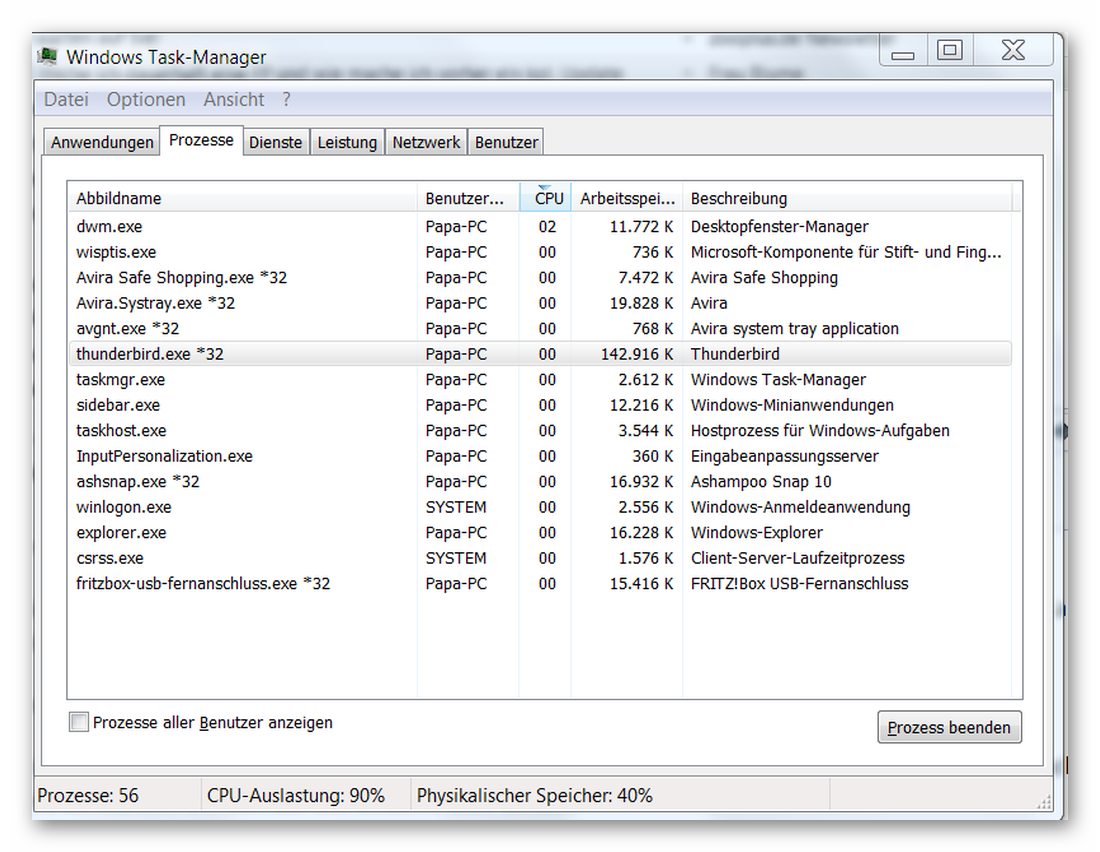Select fritzbox-usb-fernanschluss.exe *32 row

540,583
